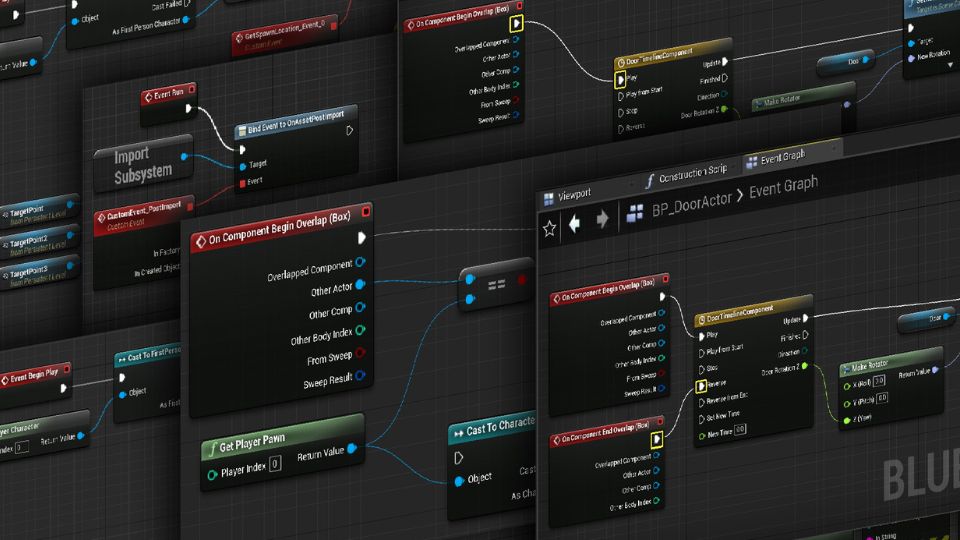Screen dimensions: 960x540
Task: Click the Player Index value field
Action: tap(274, 463)
